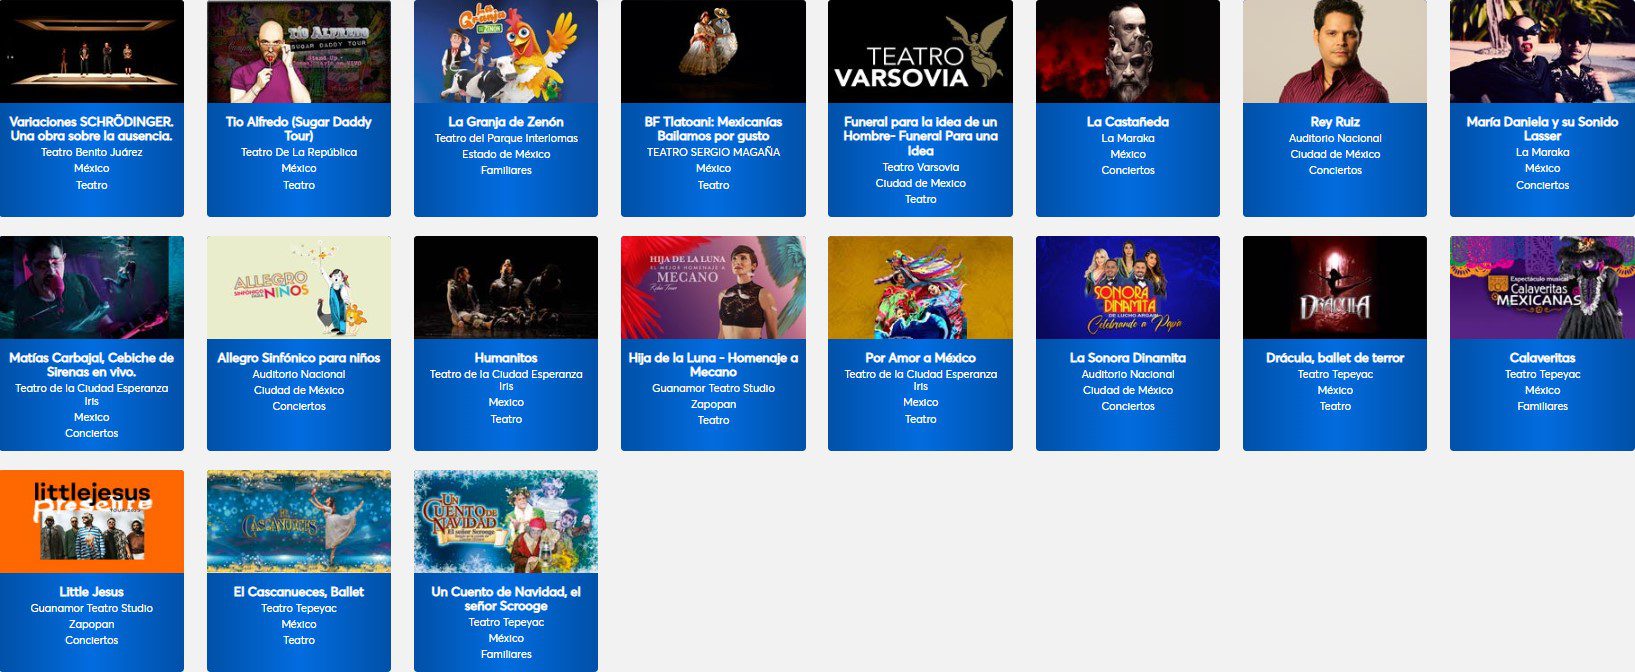Open Hija de la Luna Mecano poster
The width and height of the screenshot is (1635, 672).
point(713,287)
